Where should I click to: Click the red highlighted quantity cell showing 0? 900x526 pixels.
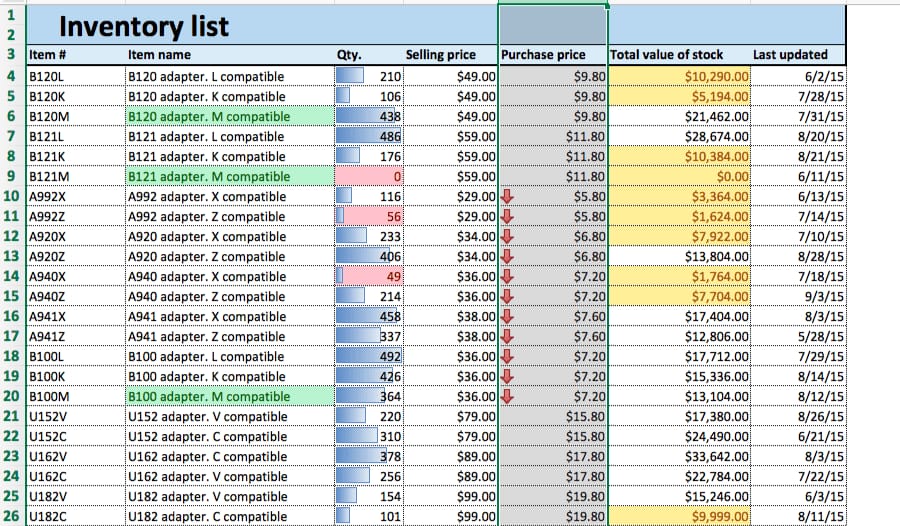(369, 177)
